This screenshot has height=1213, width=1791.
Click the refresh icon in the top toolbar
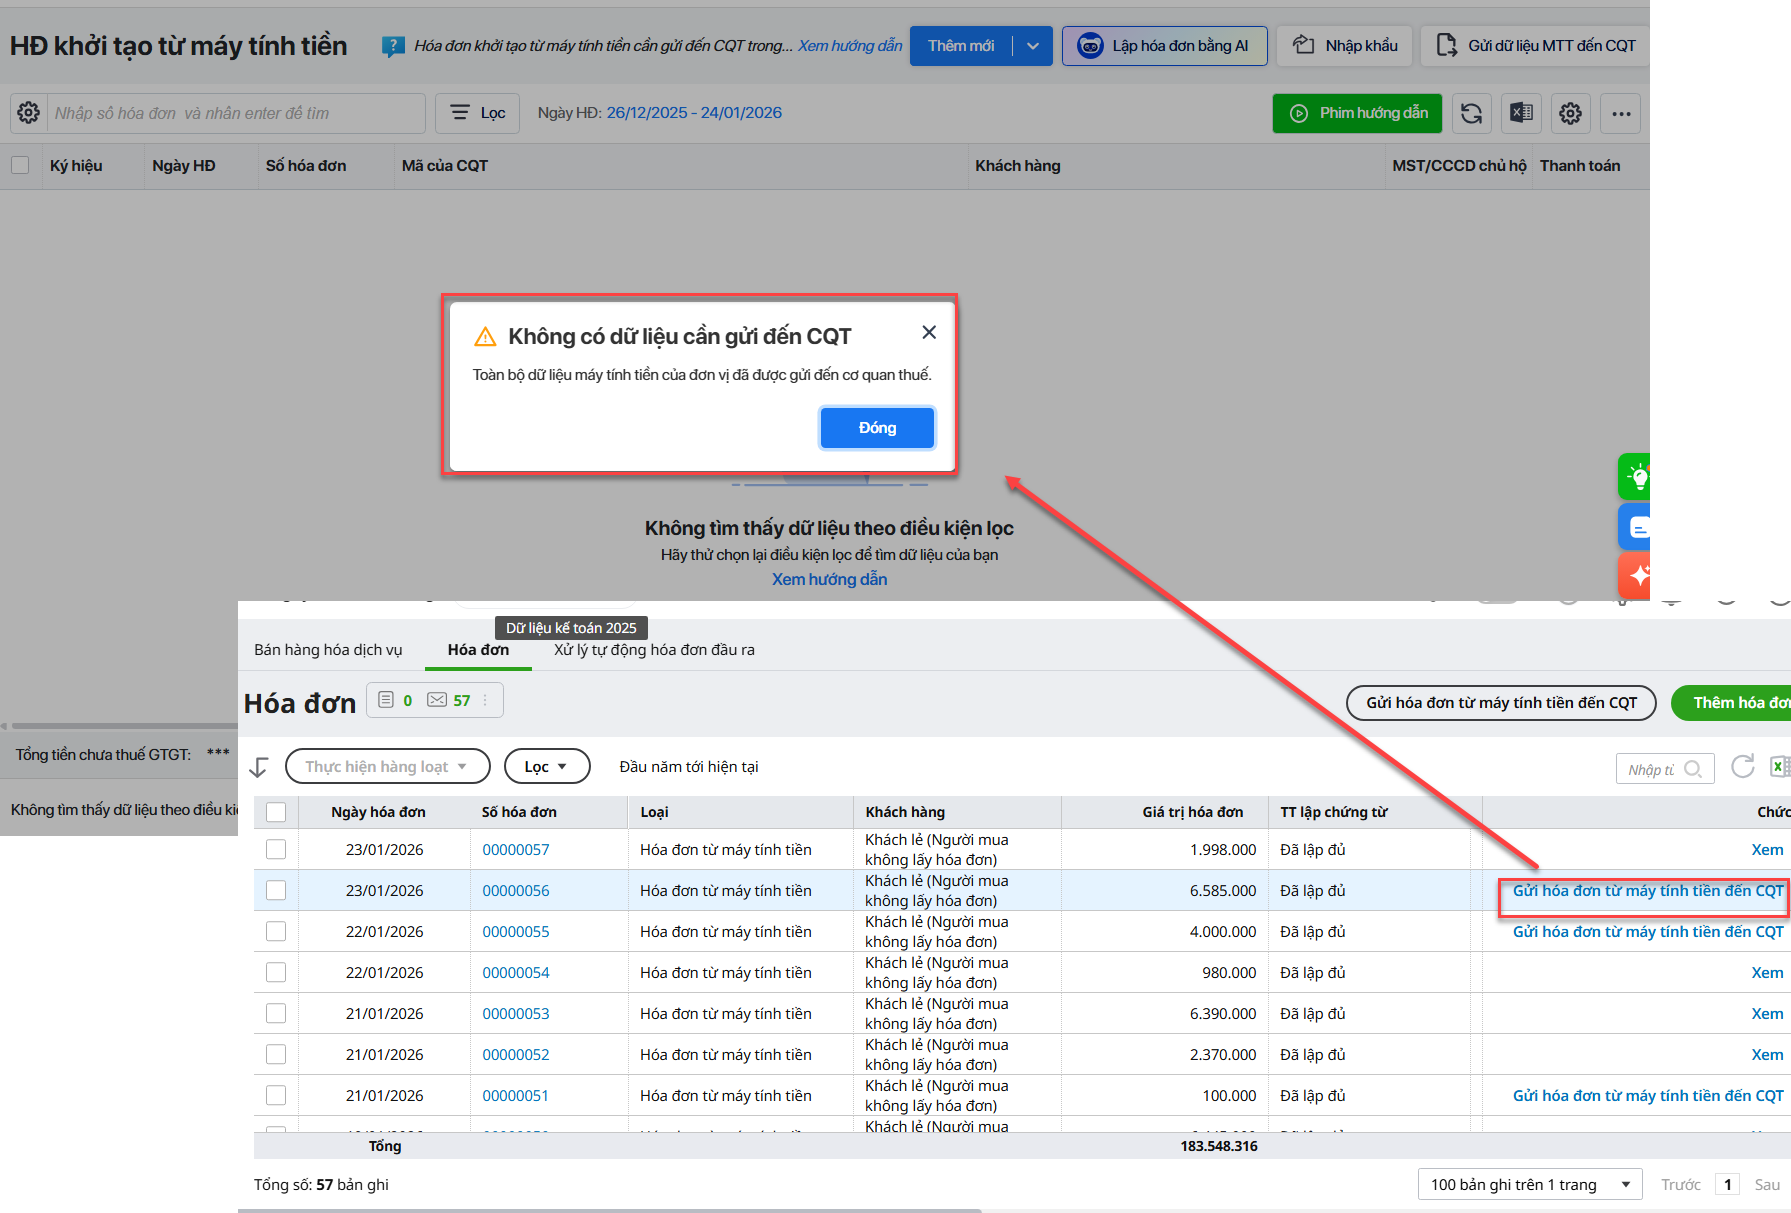(x=1471, y=114)
